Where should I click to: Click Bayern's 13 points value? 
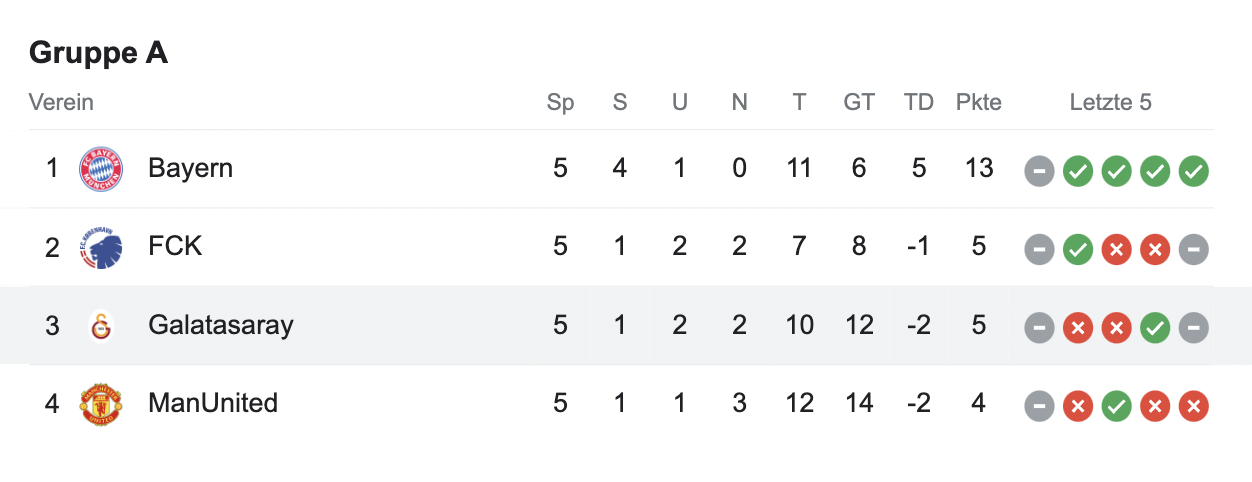tap(978, 168)
